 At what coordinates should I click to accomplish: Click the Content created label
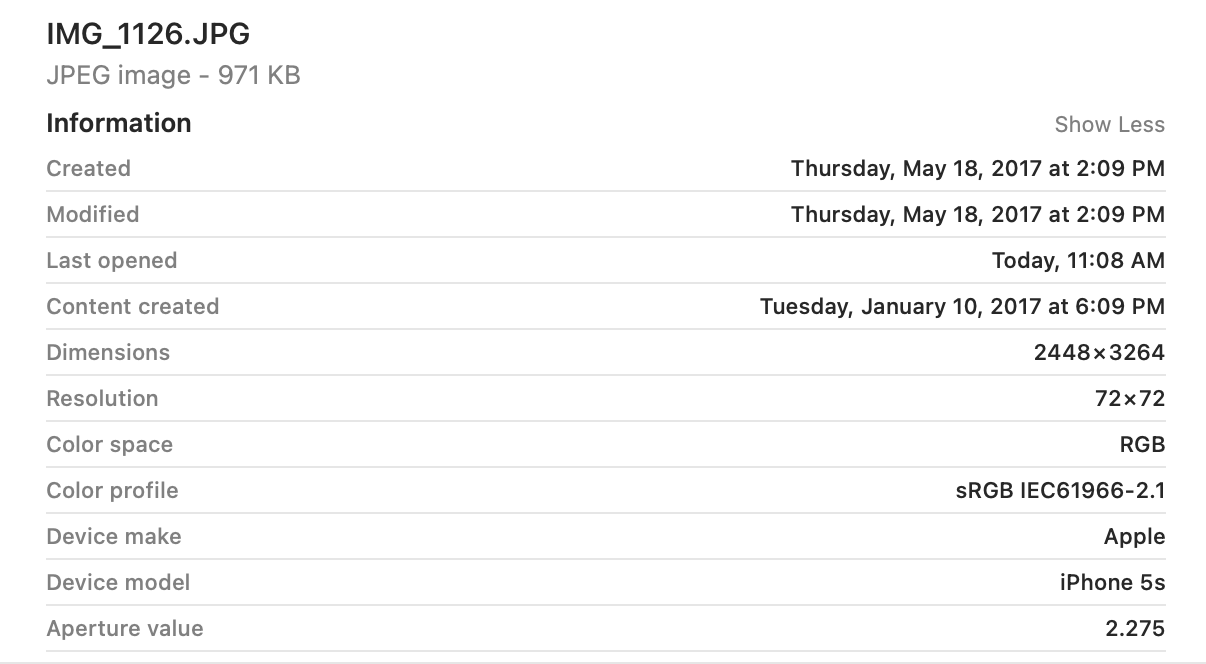(x=133, y=306)
